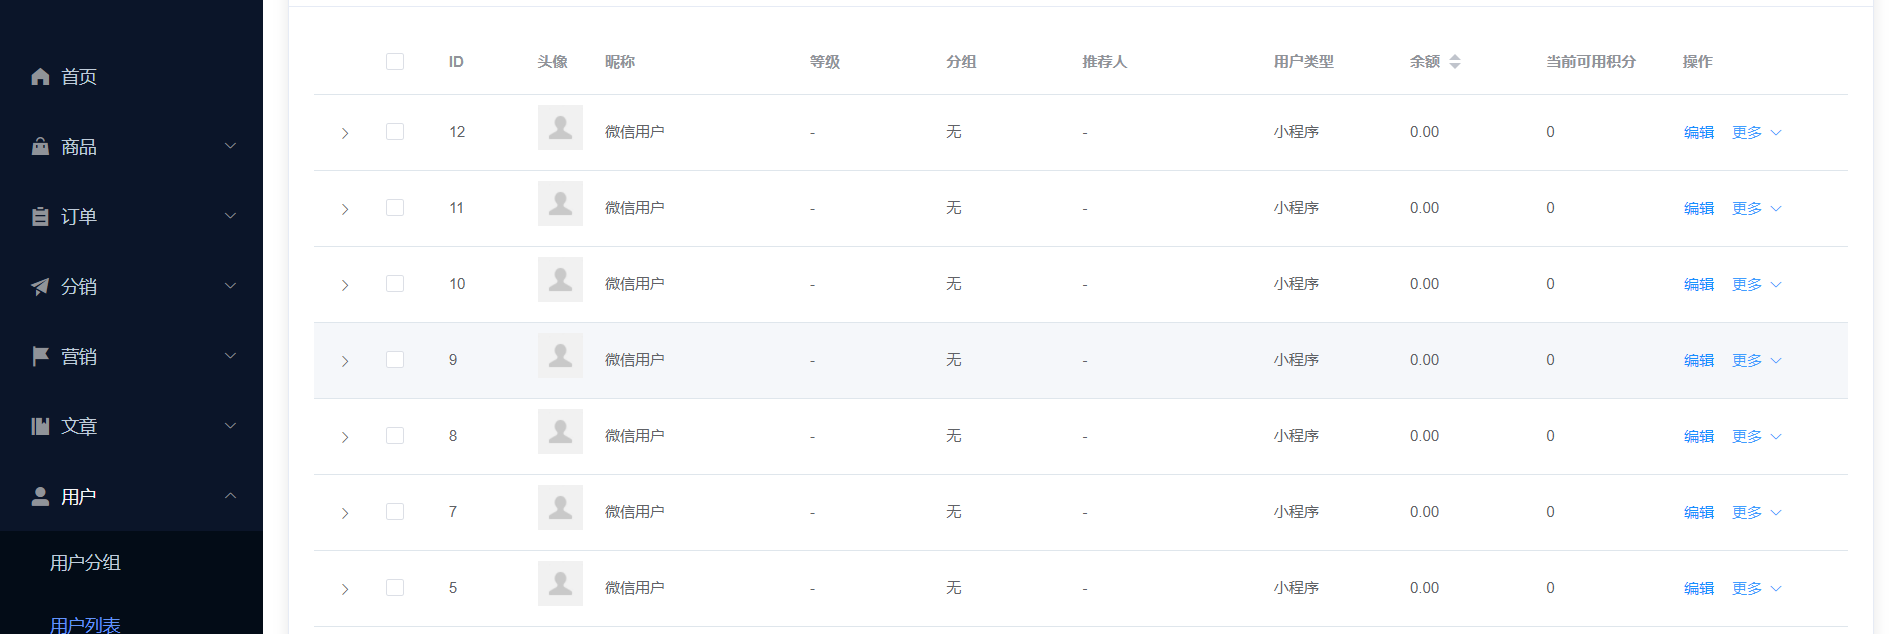Expand row details for user ID 11
This screenshot has height=634, width=1891.
point(345,209)
